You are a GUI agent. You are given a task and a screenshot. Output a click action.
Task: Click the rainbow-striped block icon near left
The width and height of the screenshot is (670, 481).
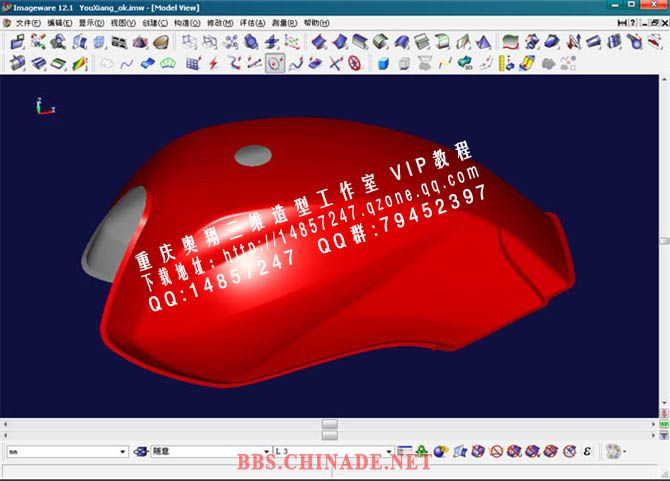[80, 64]
